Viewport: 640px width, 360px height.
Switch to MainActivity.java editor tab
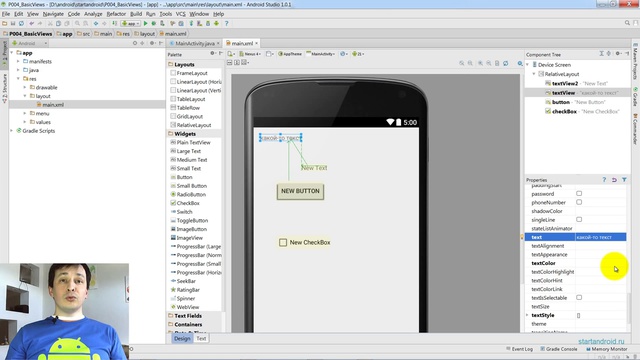194,43
